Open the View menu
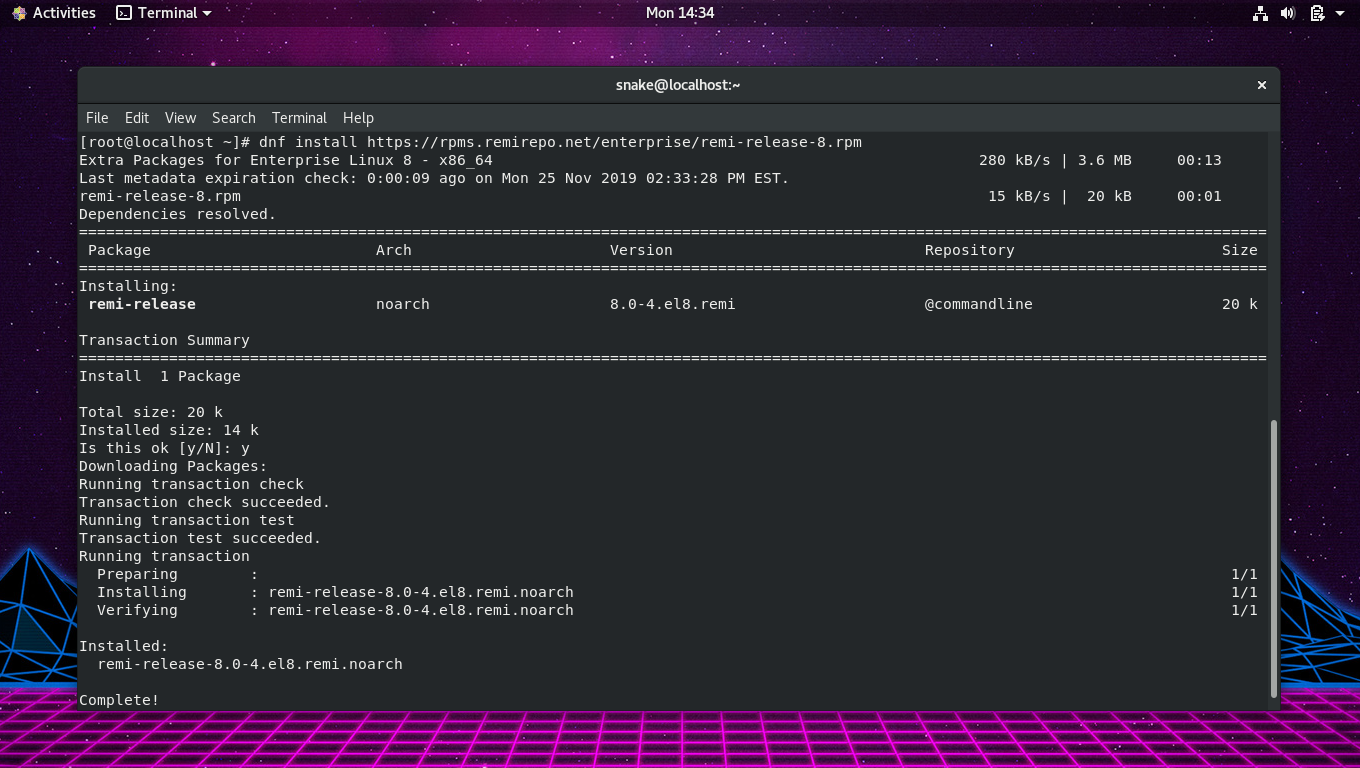Image resolution: width=1360 pixels, height=768 pixels. click(180, 118)
